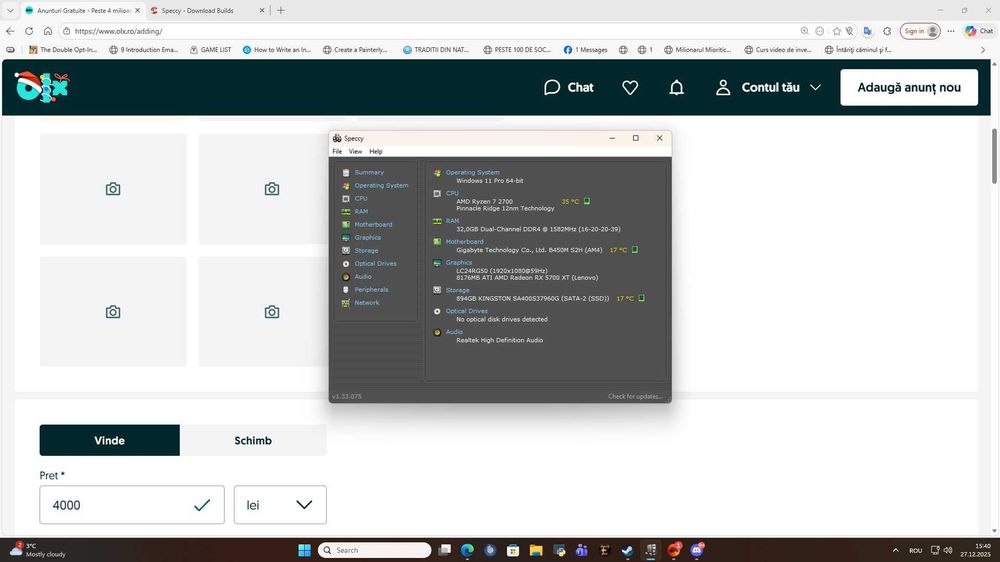Screen dimensions: 1000x562
Task: Add page to favorites star
Action: pyautogui.click(x=837, y=31)
